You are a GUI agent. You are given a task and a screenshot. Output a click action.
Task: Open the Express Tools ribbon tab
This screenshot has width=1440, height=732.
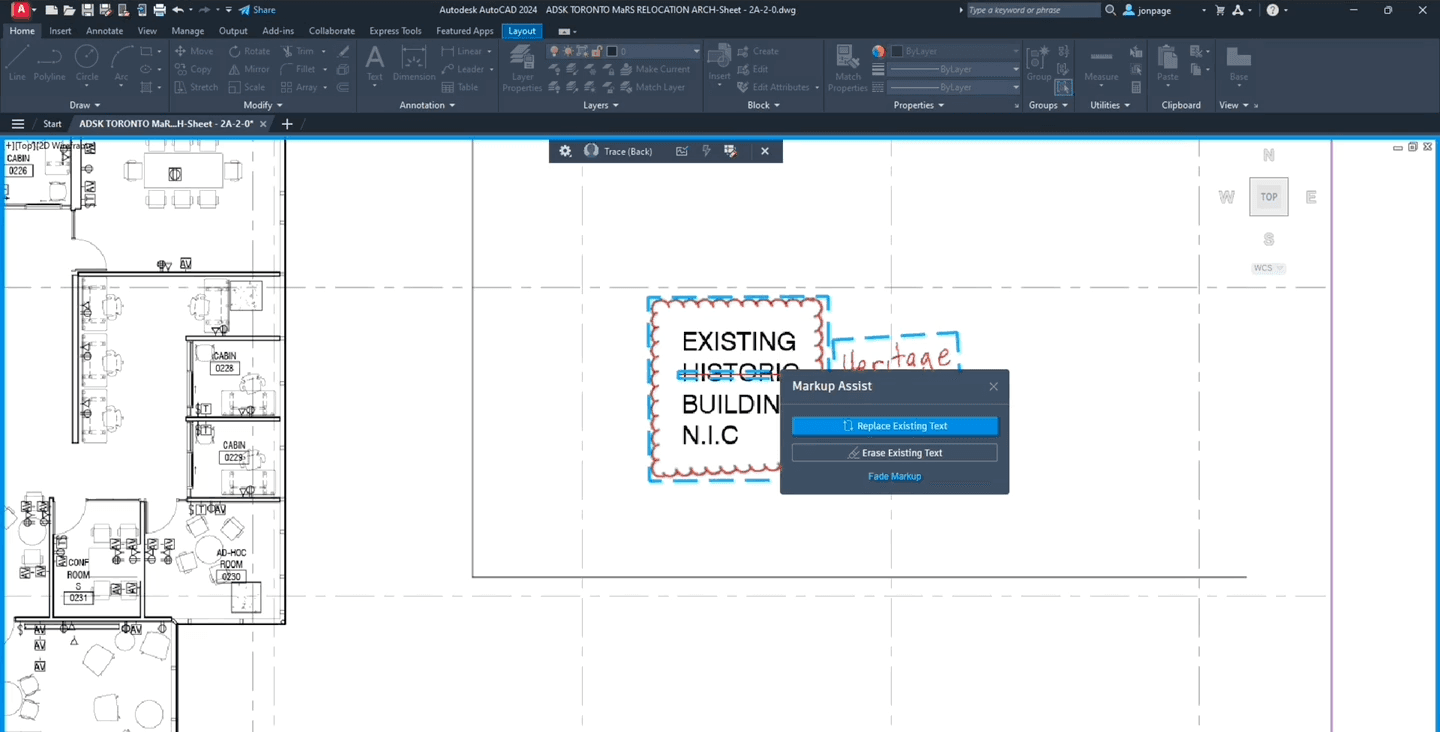(395, 31)
